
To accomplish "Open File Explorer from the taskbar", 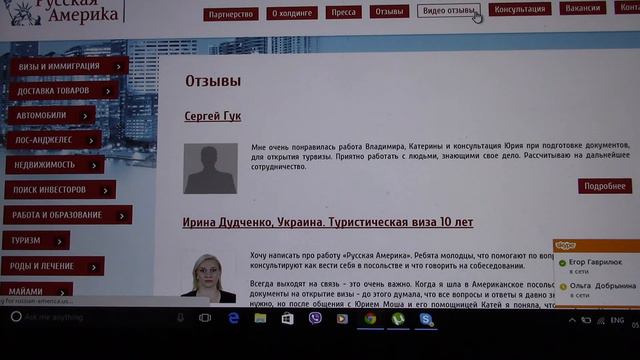I will (x=260, y=318).
